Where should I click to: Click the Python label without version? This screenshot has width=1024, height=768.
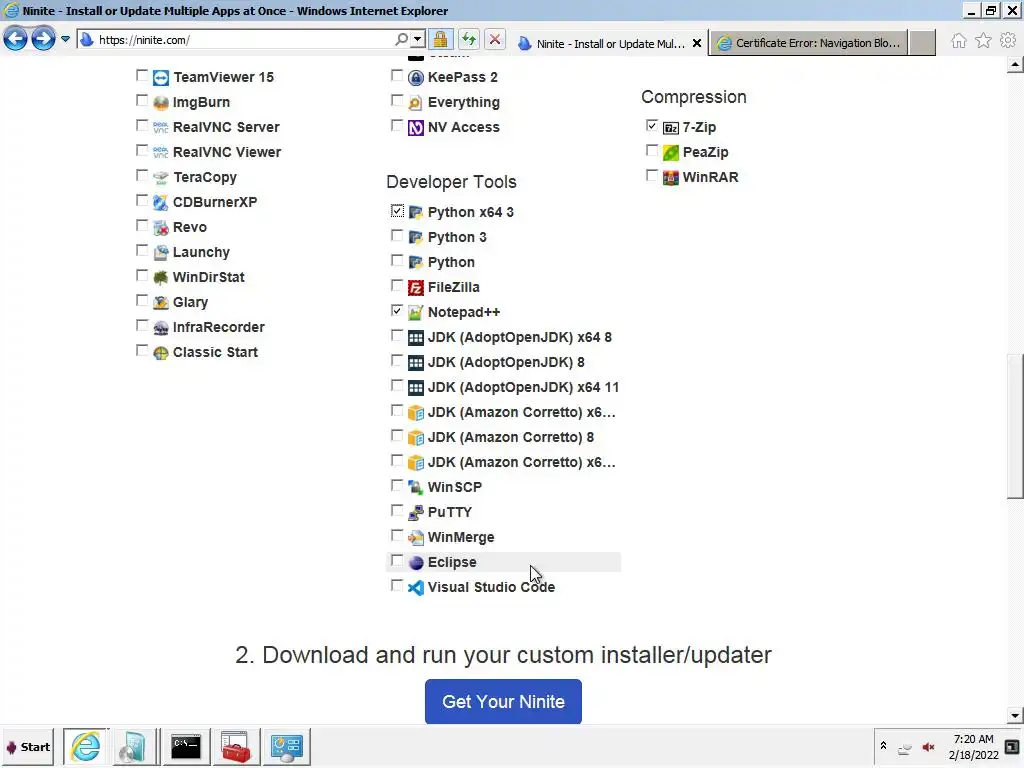point(451,263)
